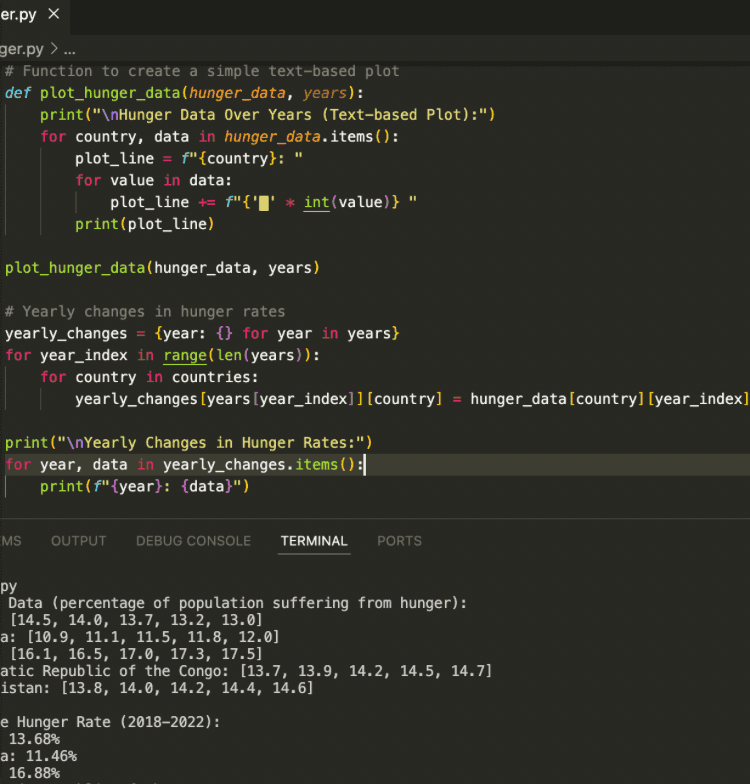
Task: Click the plot_hunger_data(hunger_data, years) call
Action: click(x=162, y=268)
